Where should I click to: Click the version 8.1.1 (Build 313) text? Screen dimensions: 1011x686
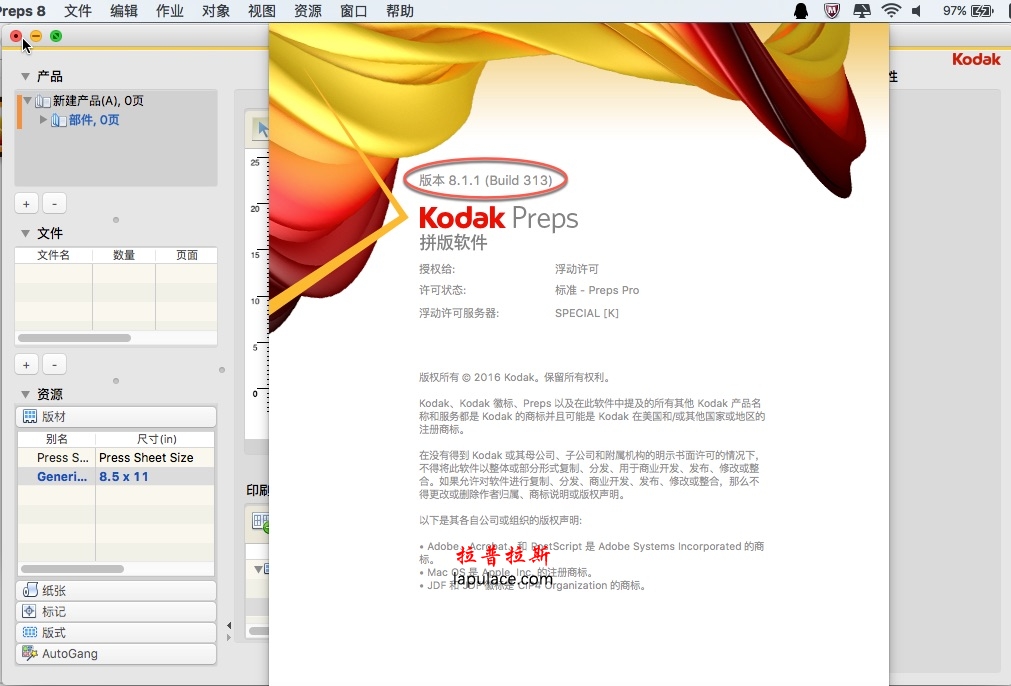tap(486, 181)
